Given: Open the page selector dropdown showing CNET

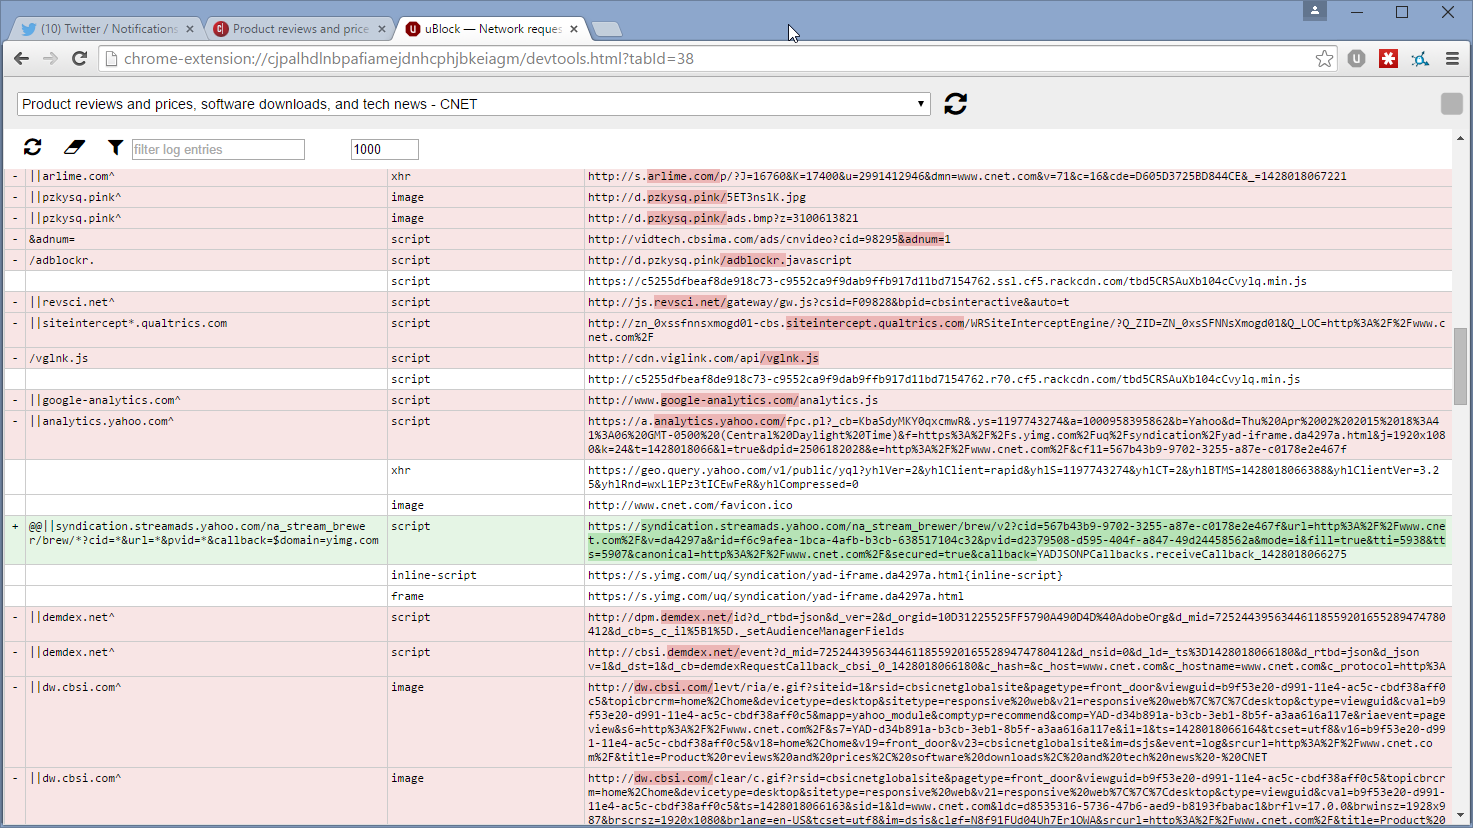Looking at the screenshot, I should tap(474, 104).
